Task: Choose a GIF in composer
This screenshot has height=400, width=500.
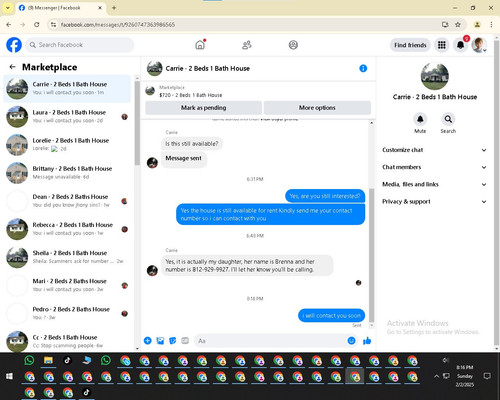Action: click(185, 341)
